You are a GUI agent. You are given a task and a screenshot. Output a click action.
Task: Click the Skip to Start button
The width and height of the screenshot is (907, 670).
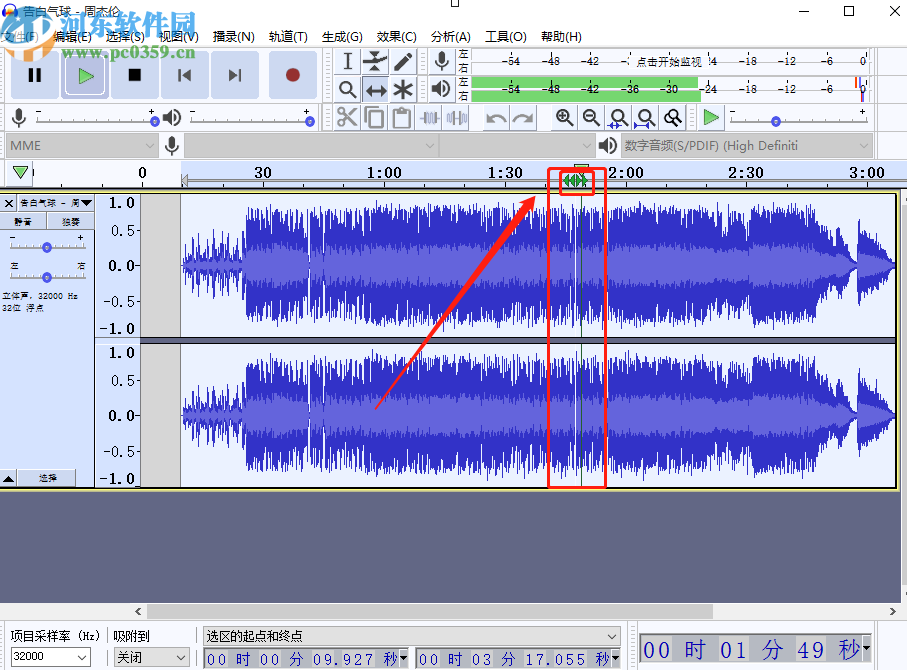pyautogui.click(x=185, y=75)
